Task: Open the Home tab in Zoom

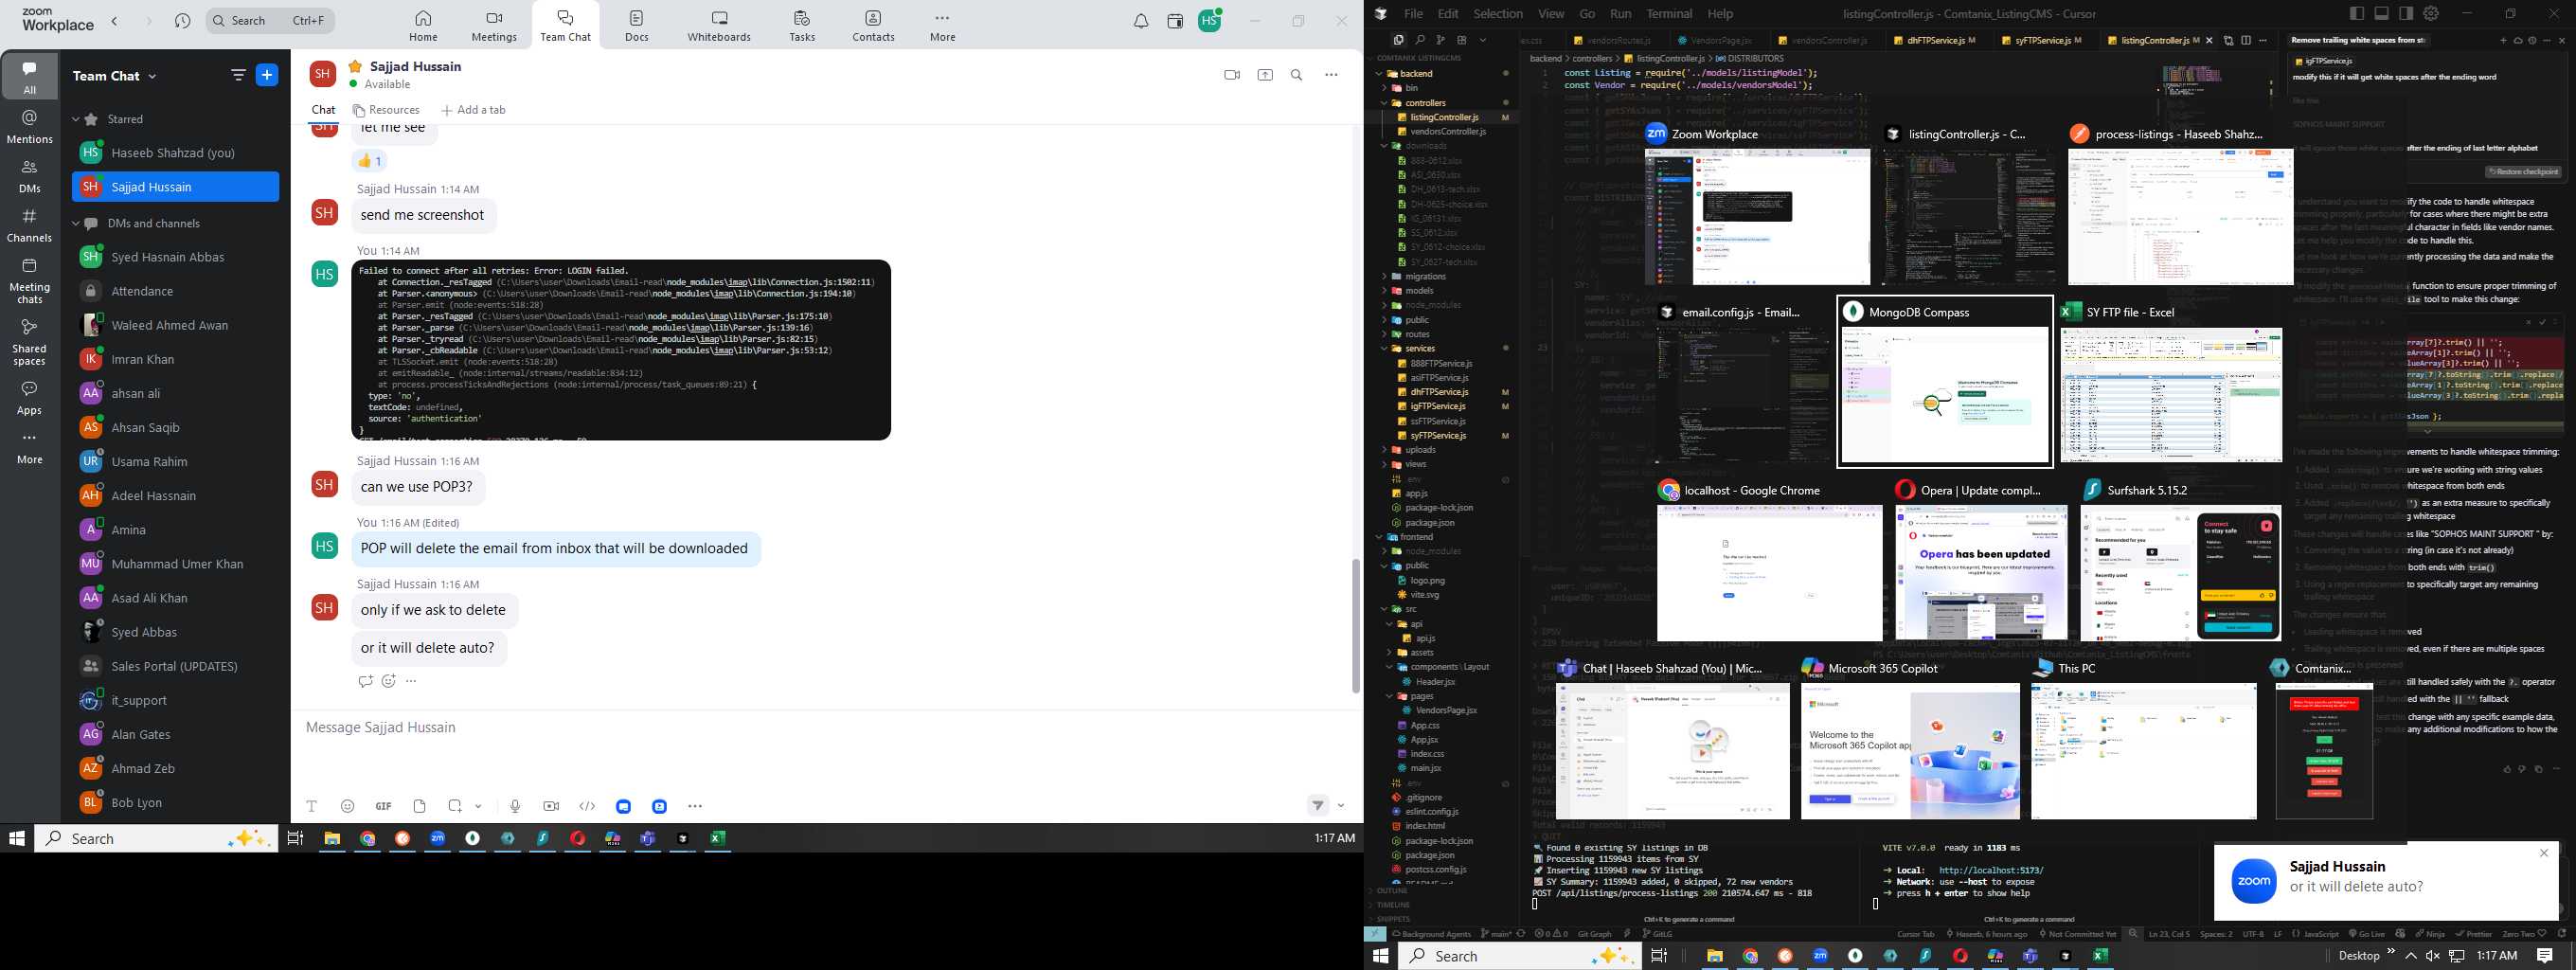Action: (x=423, y=26)
